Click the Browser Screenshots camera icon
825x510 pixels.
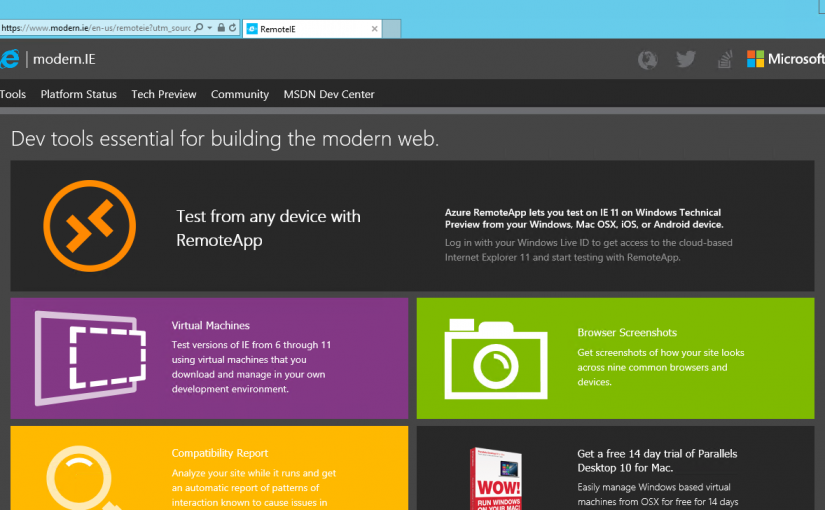pos(496,359)
